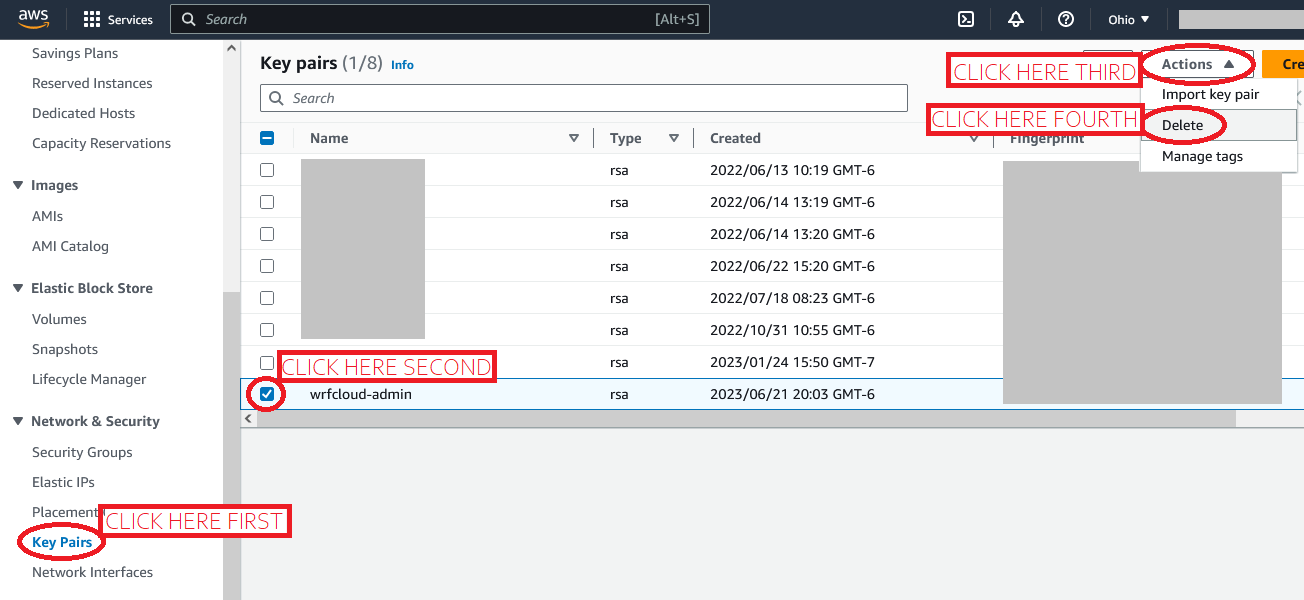Screen dimensions: 1304x600
Task: Sort by the Type column arrow
Action: [x=674, y=138]
